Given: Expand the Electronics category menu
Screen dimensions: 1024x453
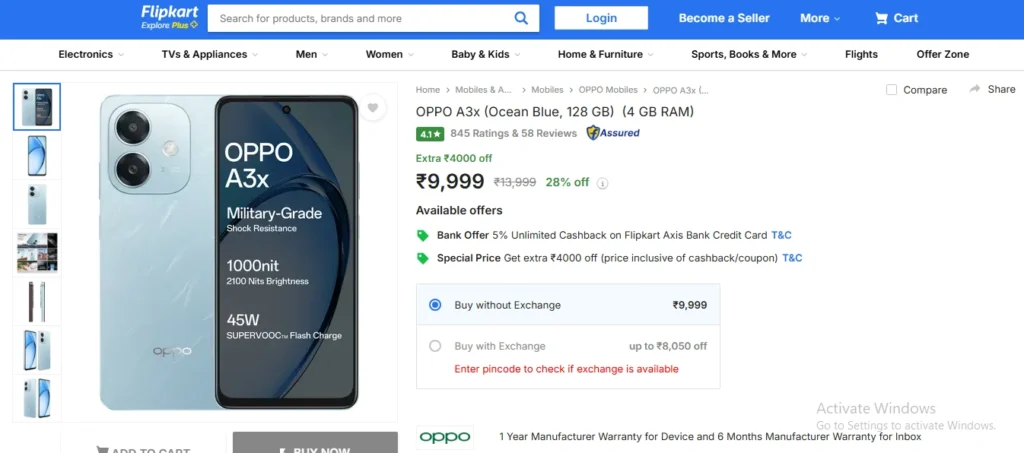Looking at the screenshot, I should click(x=91, y=54).
